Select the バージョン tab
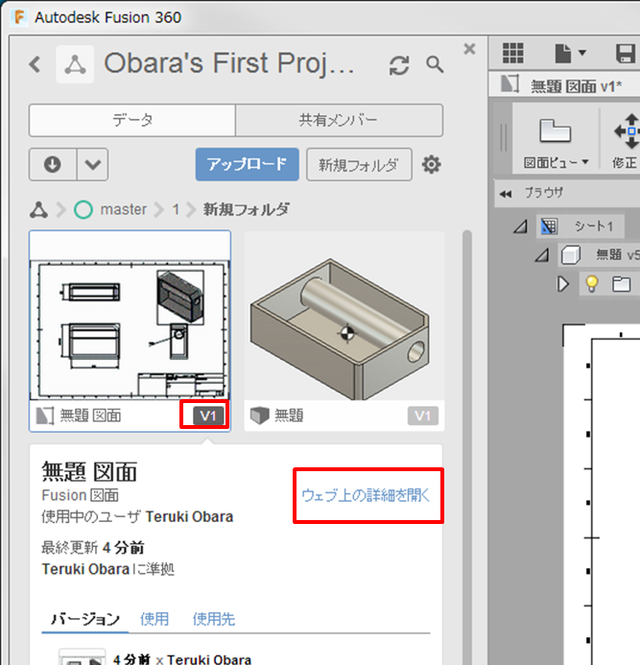Screen dimensions: 640x665 click(x=85, y=619)
